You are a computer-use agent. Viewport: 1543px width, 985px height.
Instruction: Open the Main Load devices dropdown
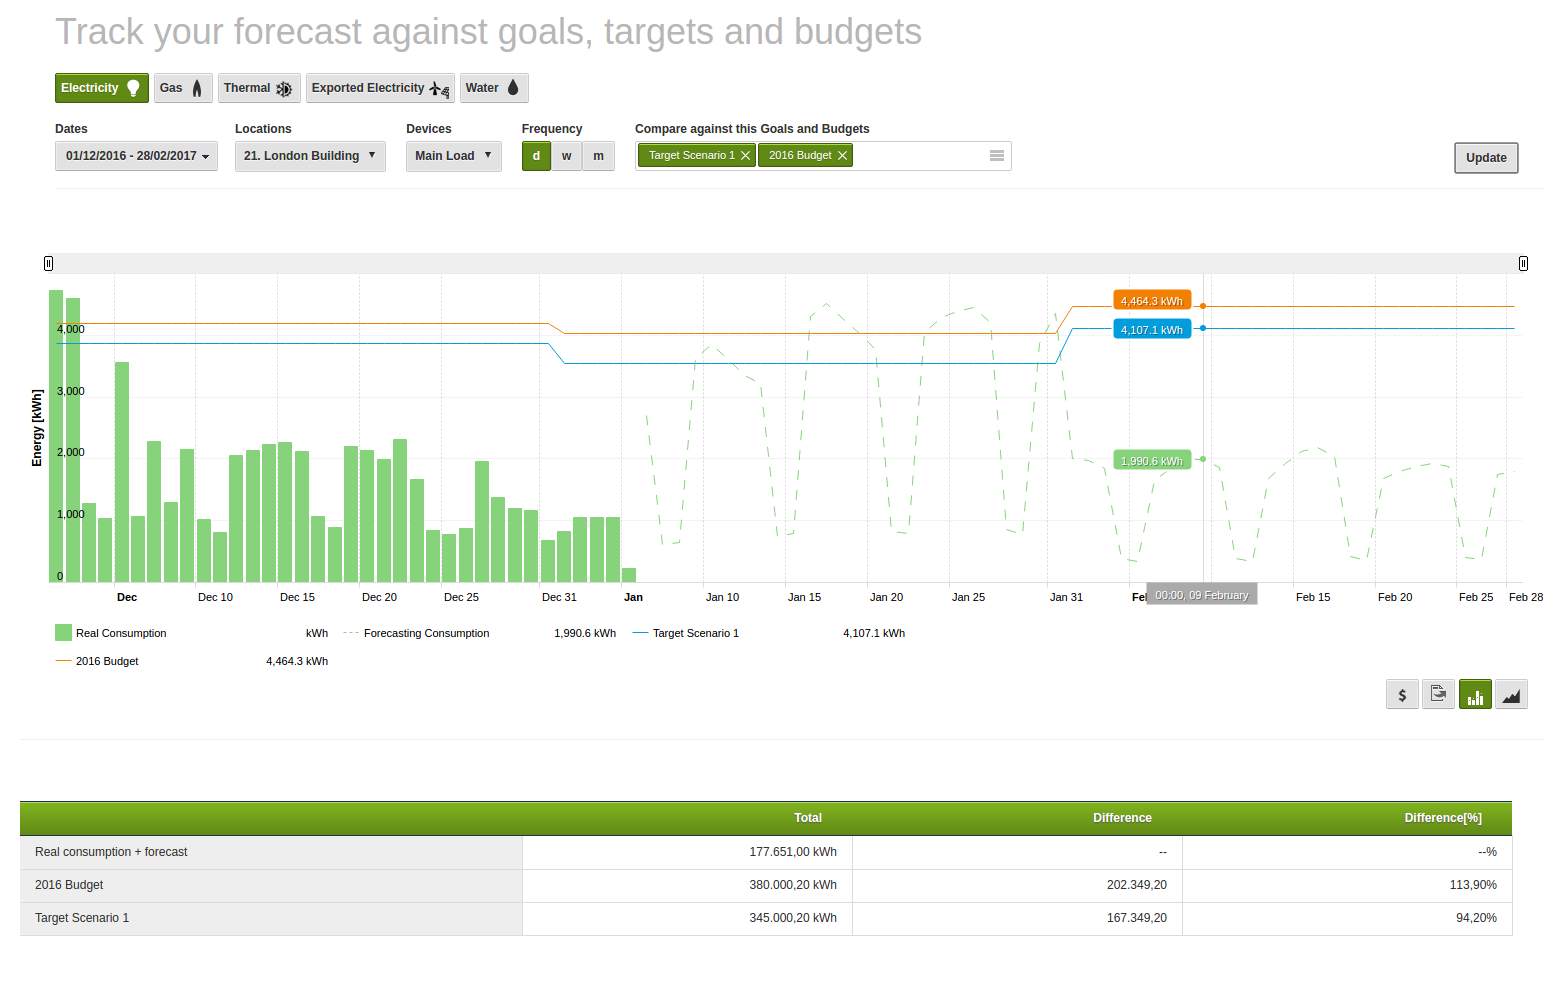click(x=453, y=156)
